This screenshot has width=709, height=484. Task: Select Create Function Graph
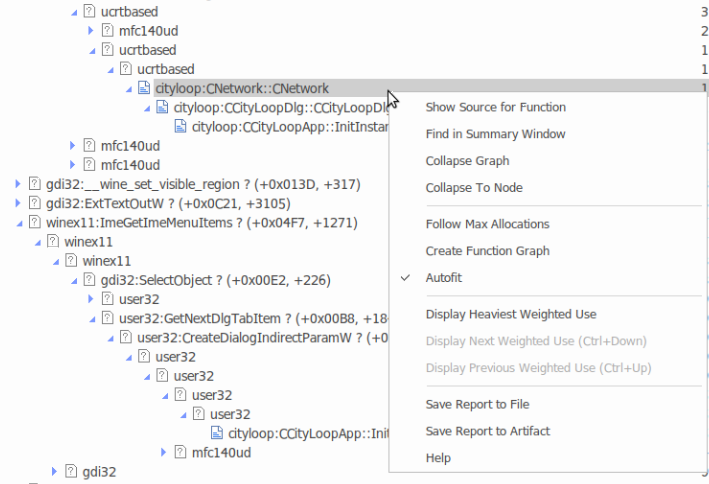click(487, 251)
